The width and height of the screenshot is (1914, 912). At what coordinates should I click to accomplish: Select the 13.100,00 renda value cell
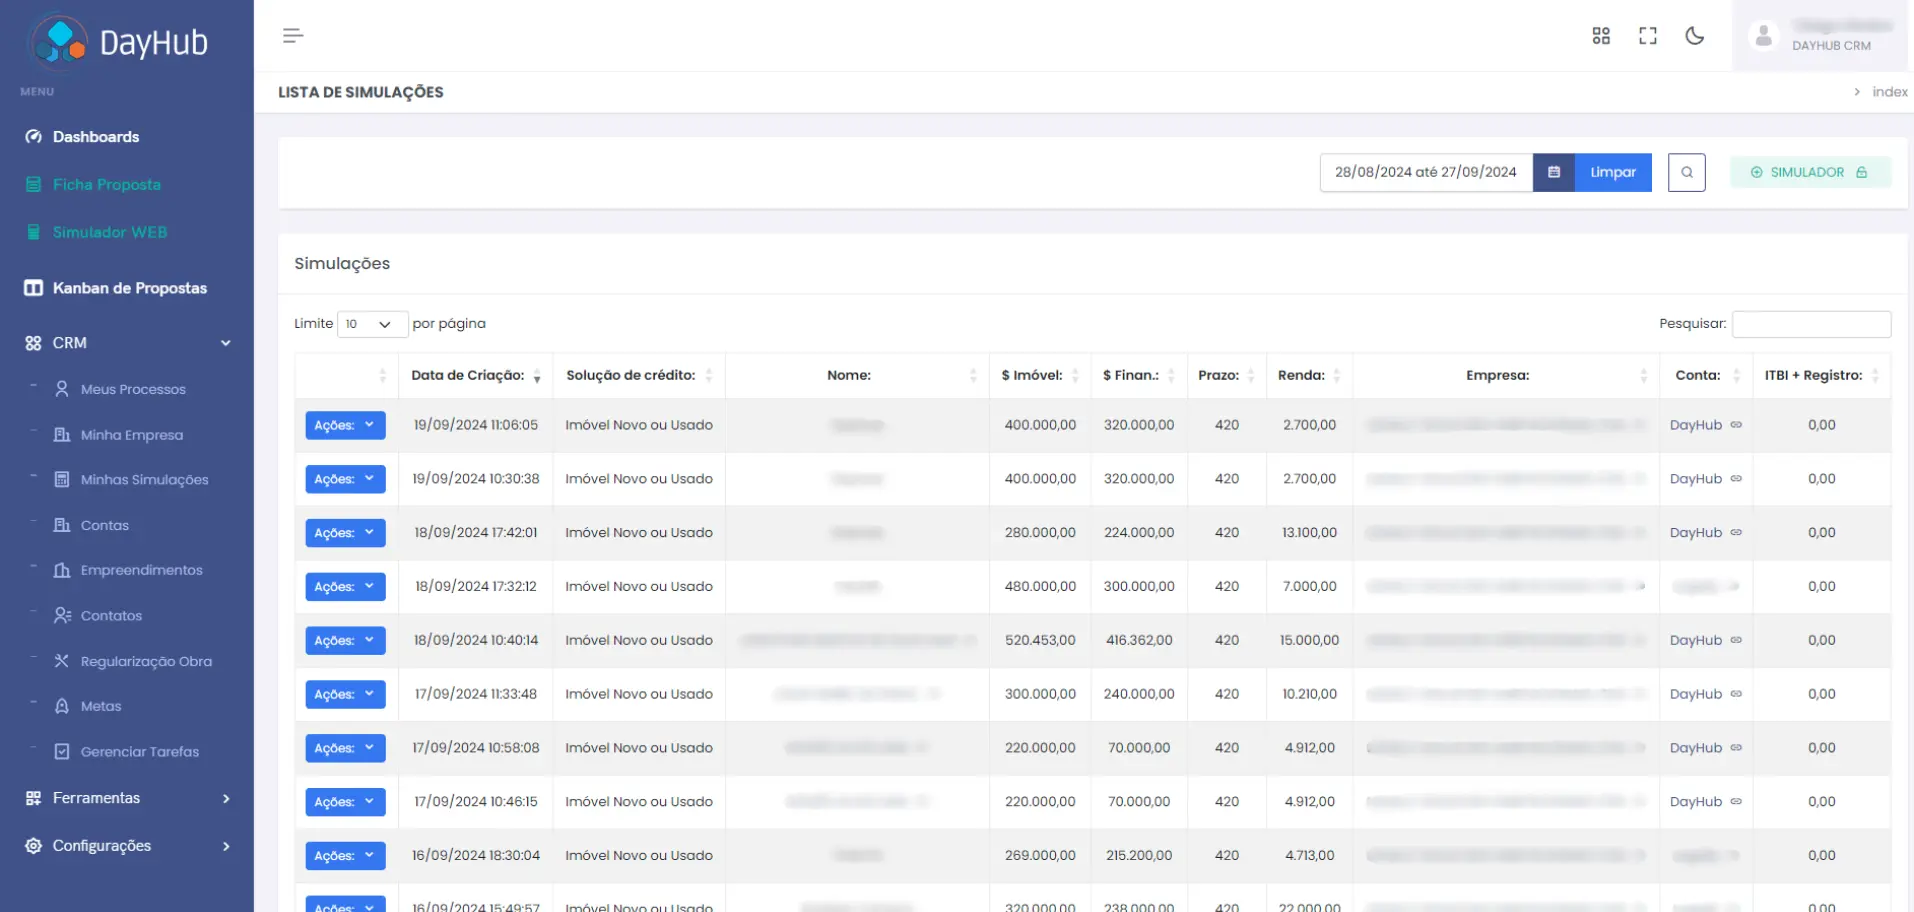[x=1309, y=533]
